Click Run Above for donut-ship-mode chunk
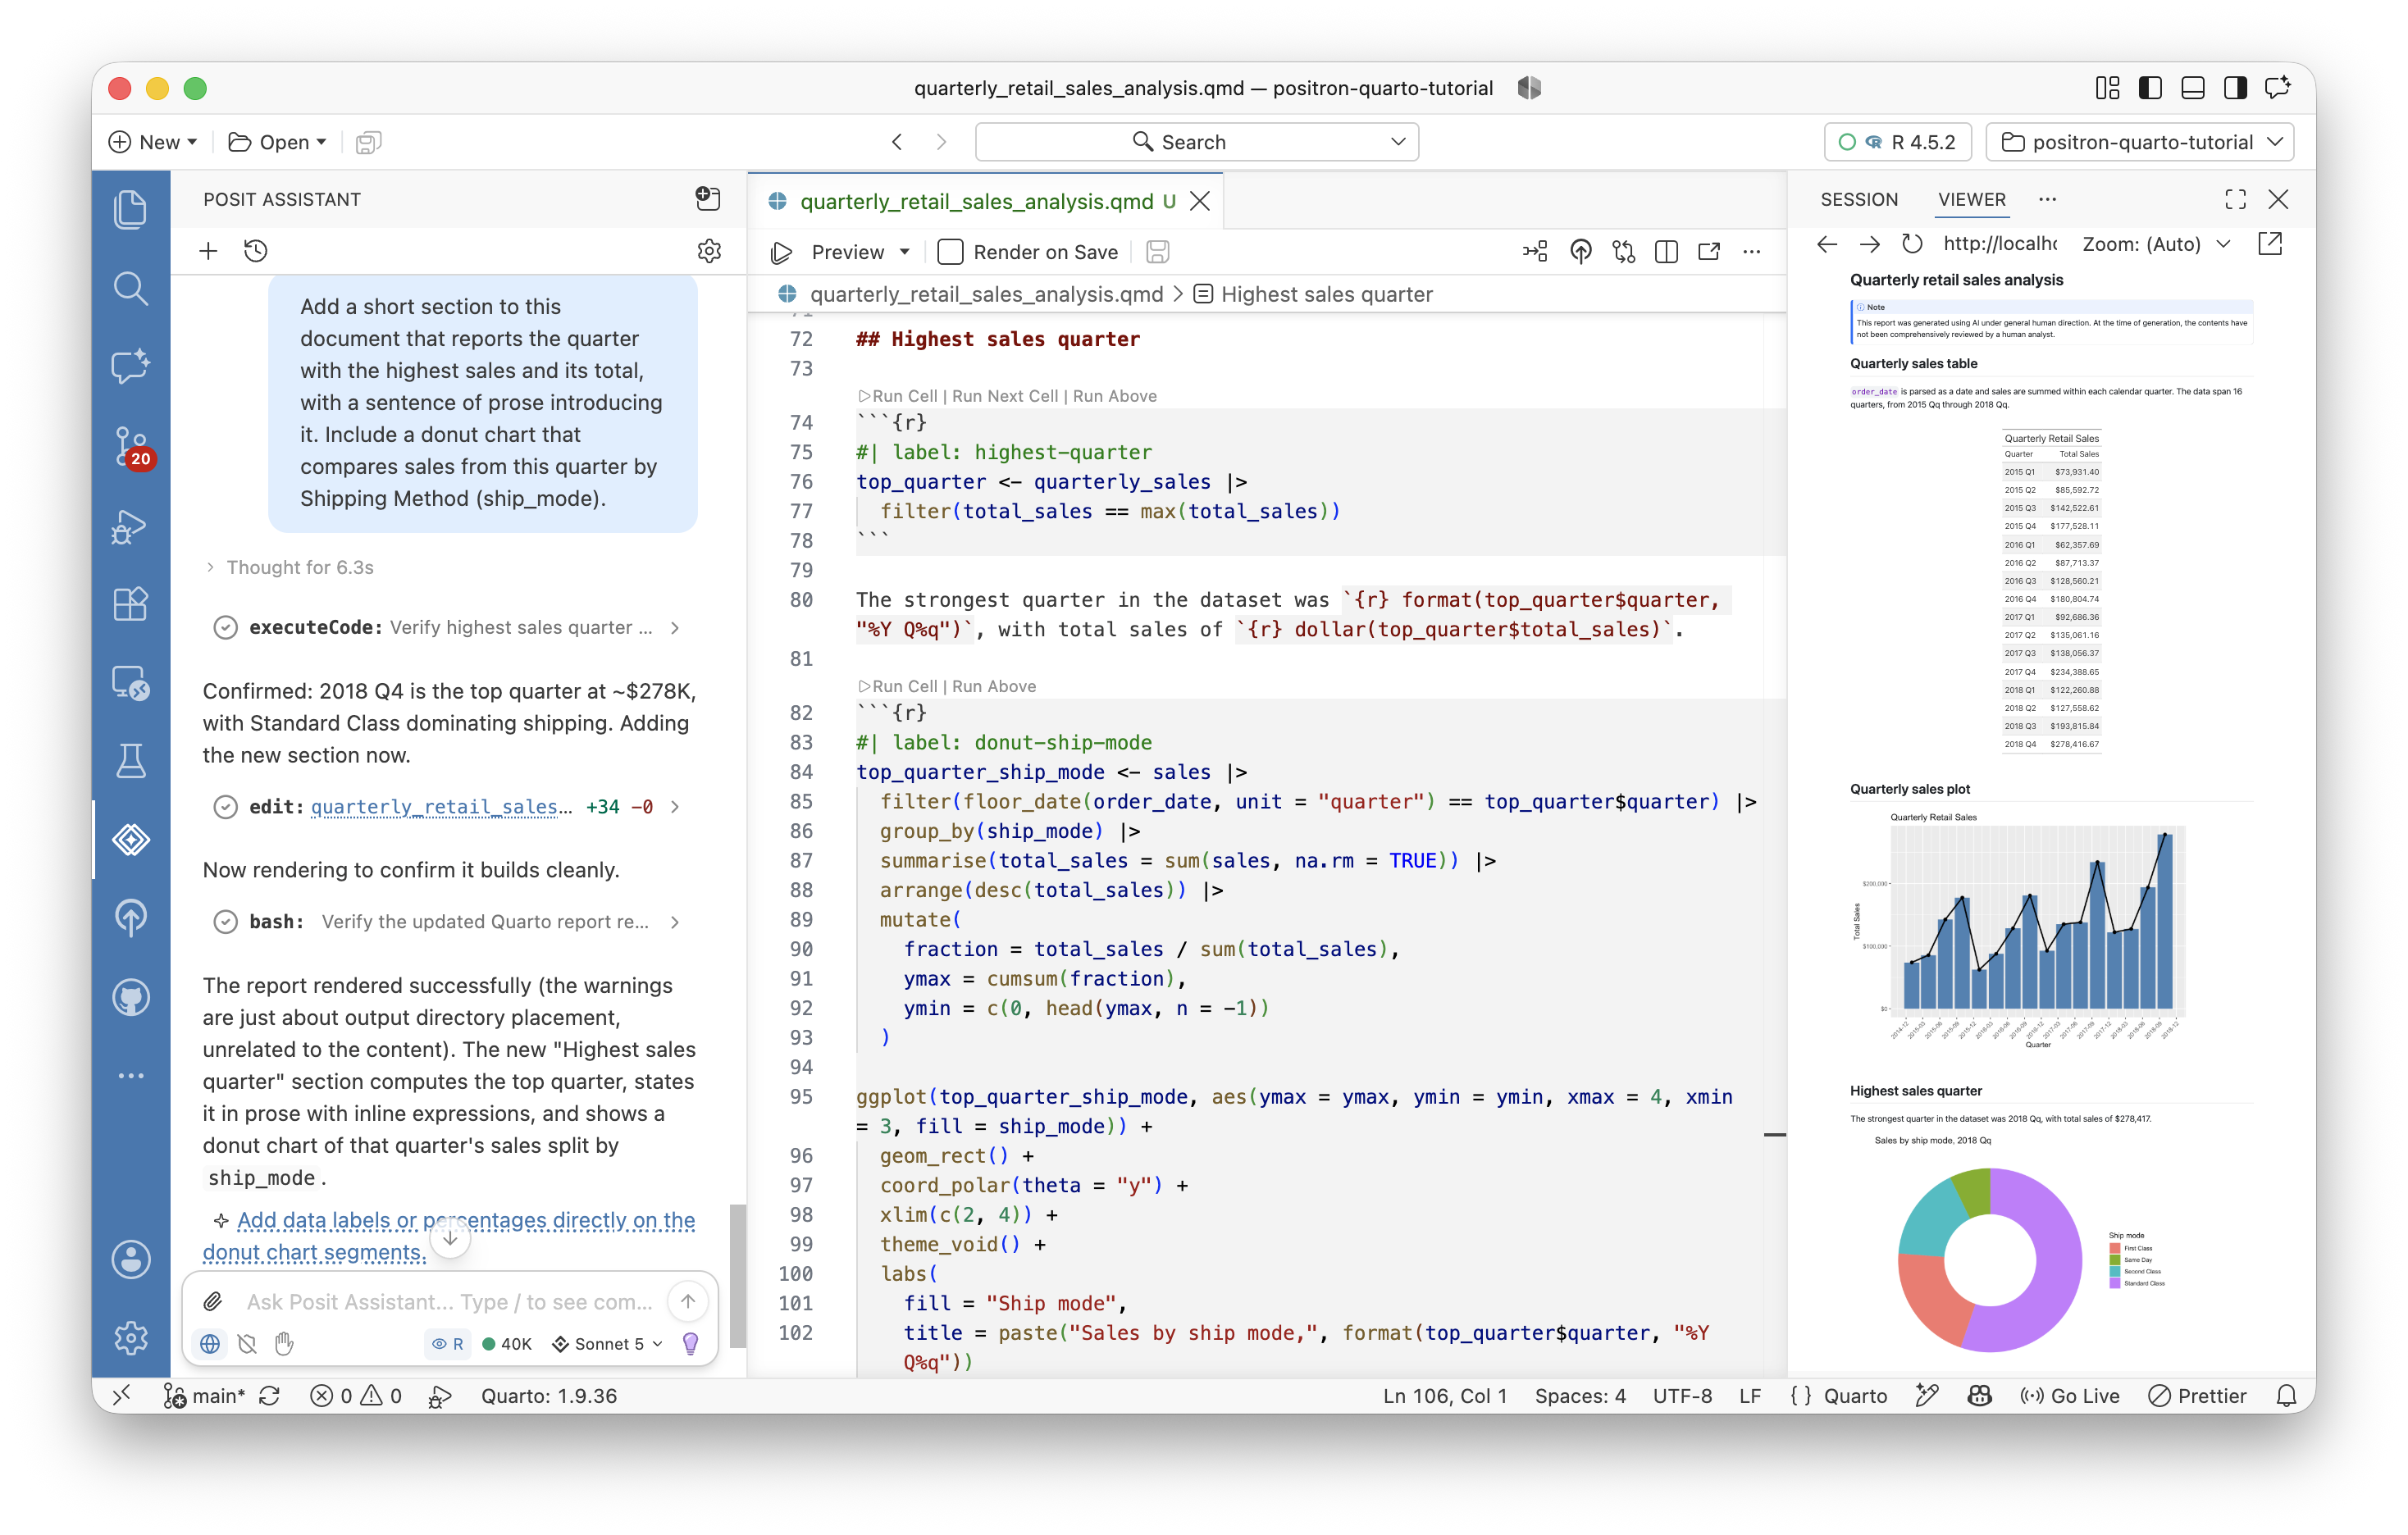 point(994,686)
